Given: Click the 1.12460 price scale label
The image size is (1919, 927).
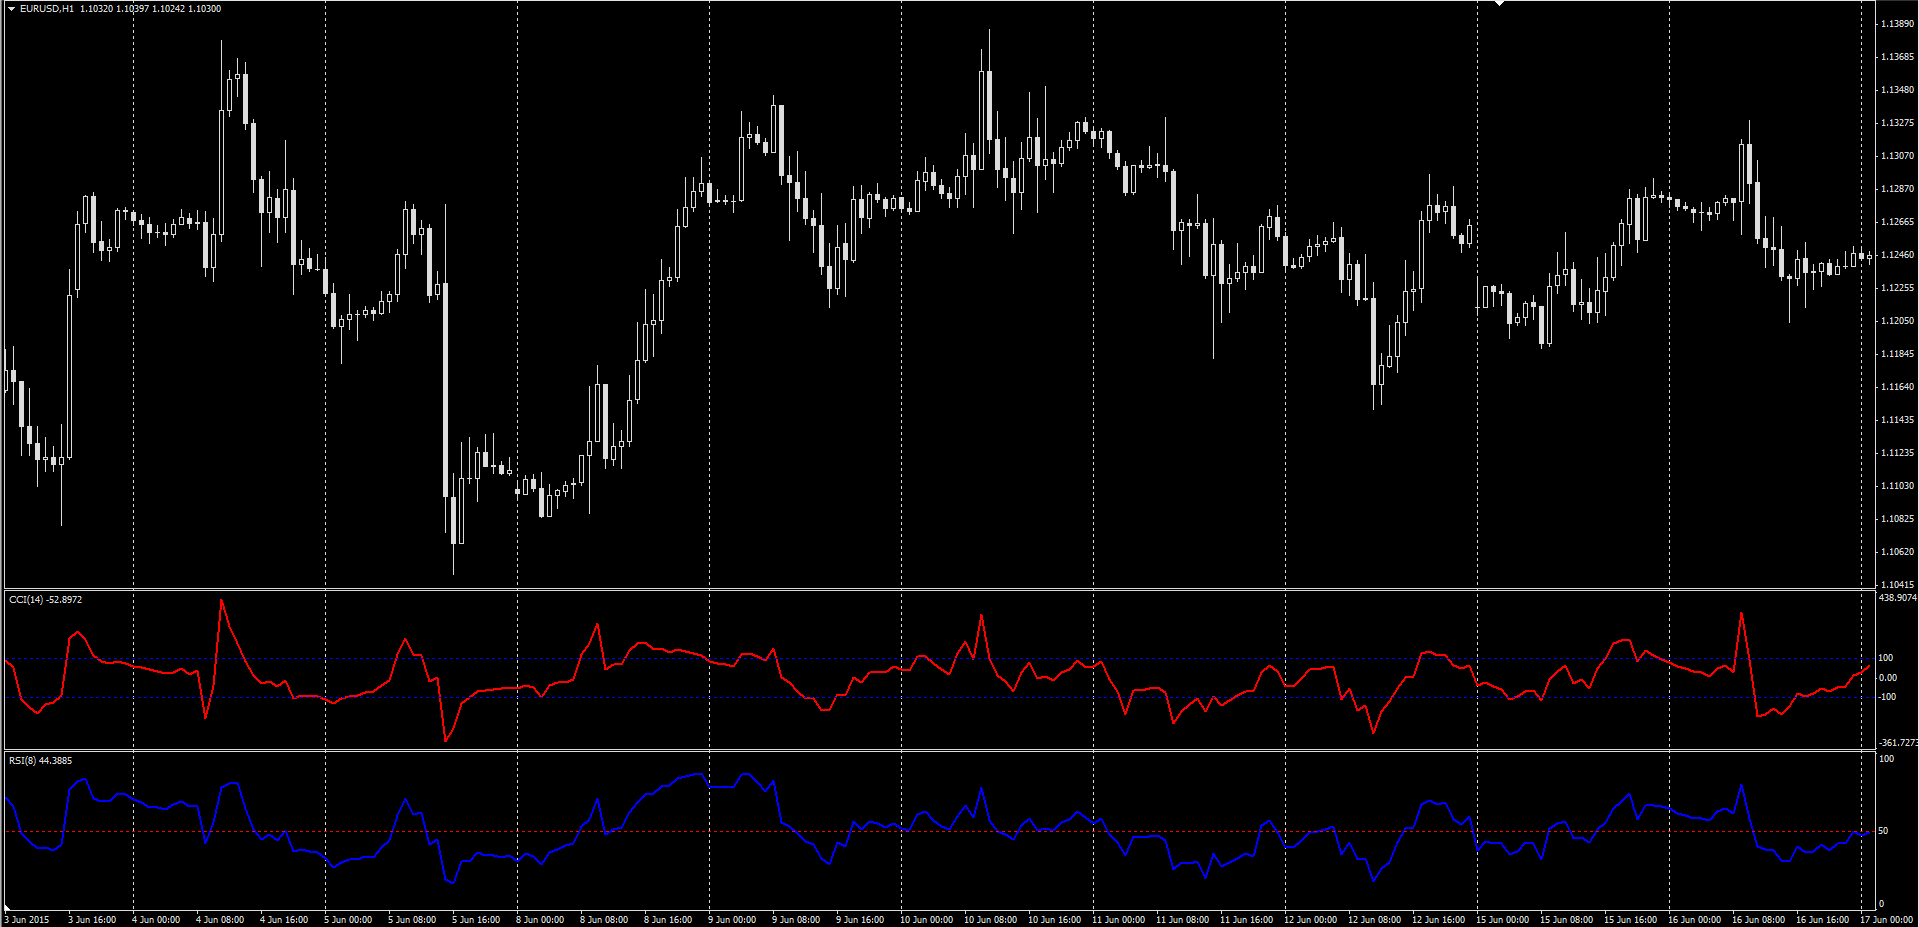Looking at the screenshot, I should click(x=1897, y=255).
